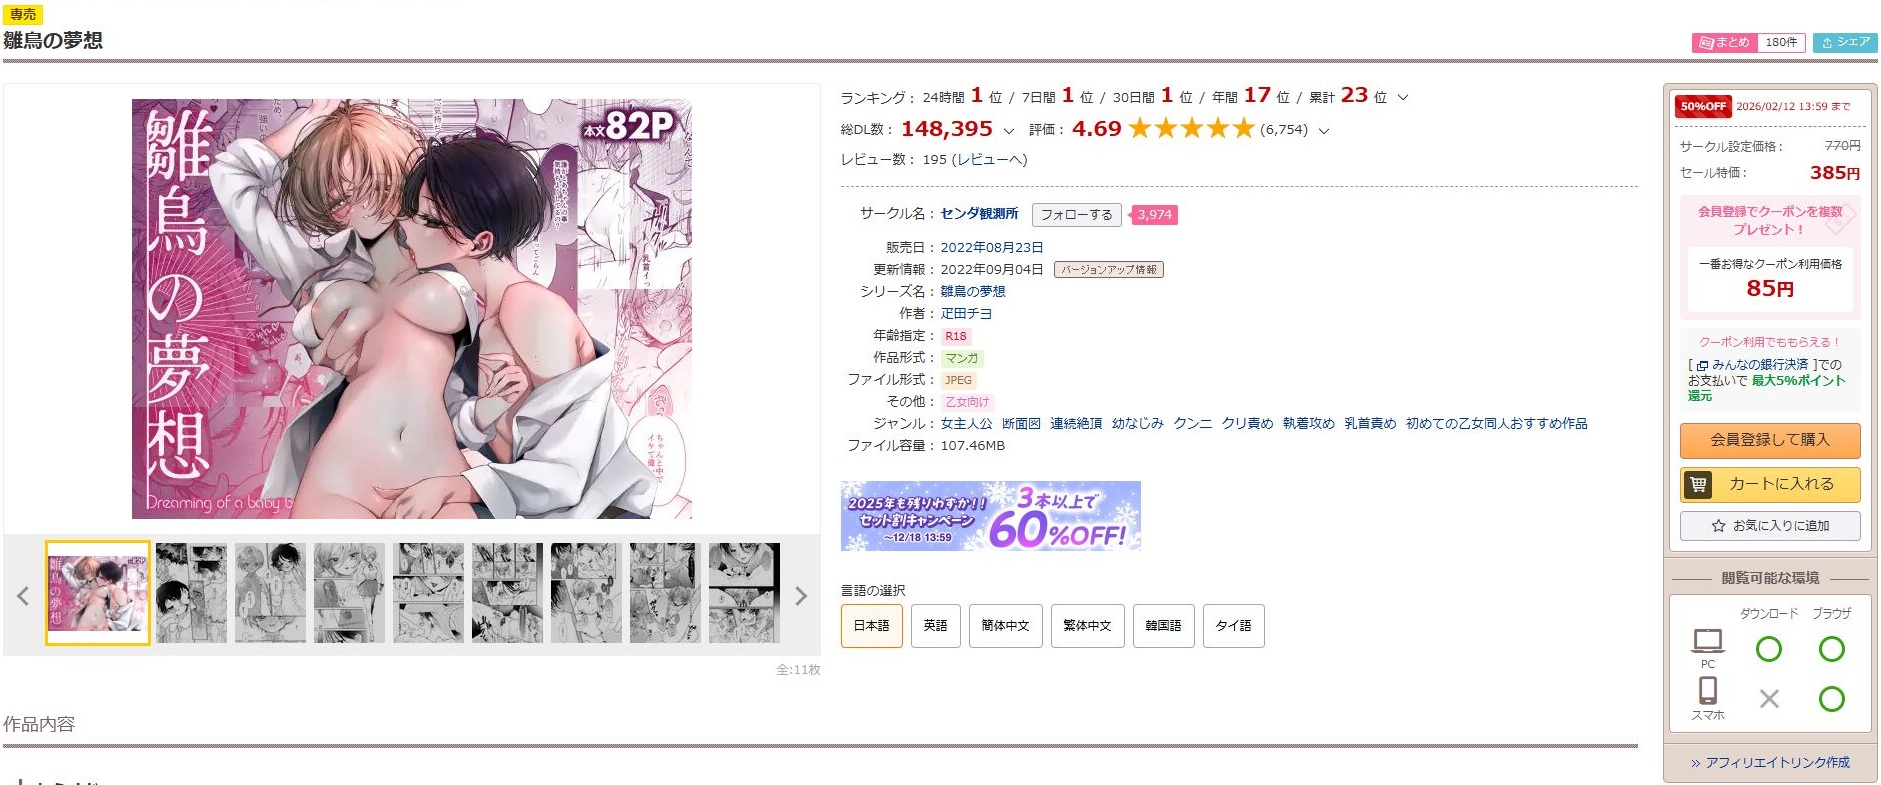The width and height of the screenshot is (1881, 785).
Task: Expand the 総DL数 download count chevron
Action: 1008,131
